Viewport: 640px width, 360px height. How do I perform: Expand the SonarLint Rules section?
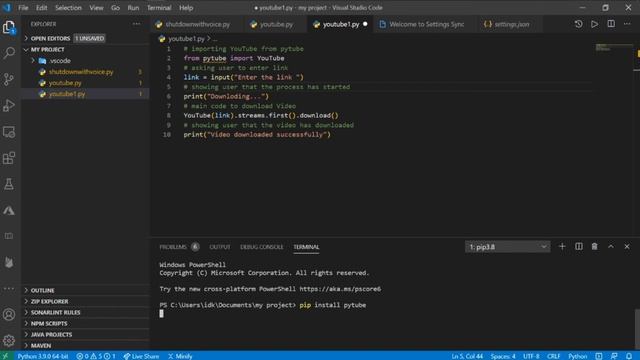pos(86,312)
